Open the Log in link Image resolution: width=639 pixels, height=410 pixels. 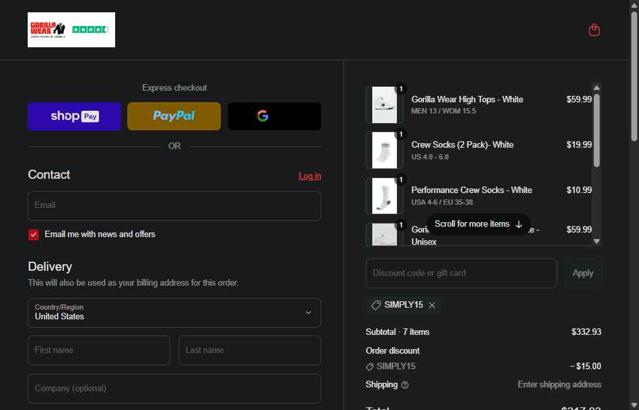coord(310,176)
